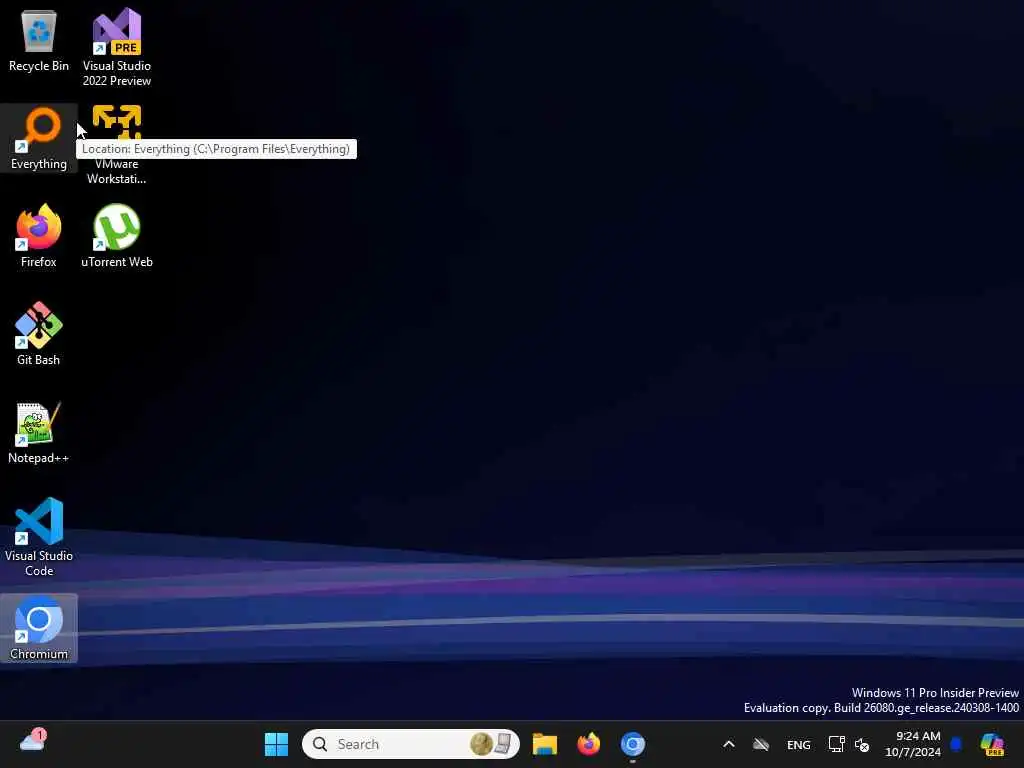The image size is (1024, 768).
Task: Select the Git Bash desktop shortcut
Action: (x=39, y=334)
